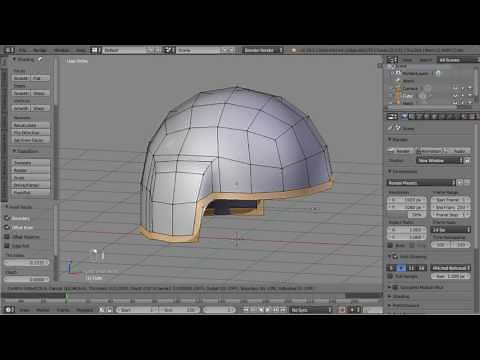Click the timeline Start frame field
Image resolution: width=480 pixels, height=360 pixels.
(x=138, y=310)
